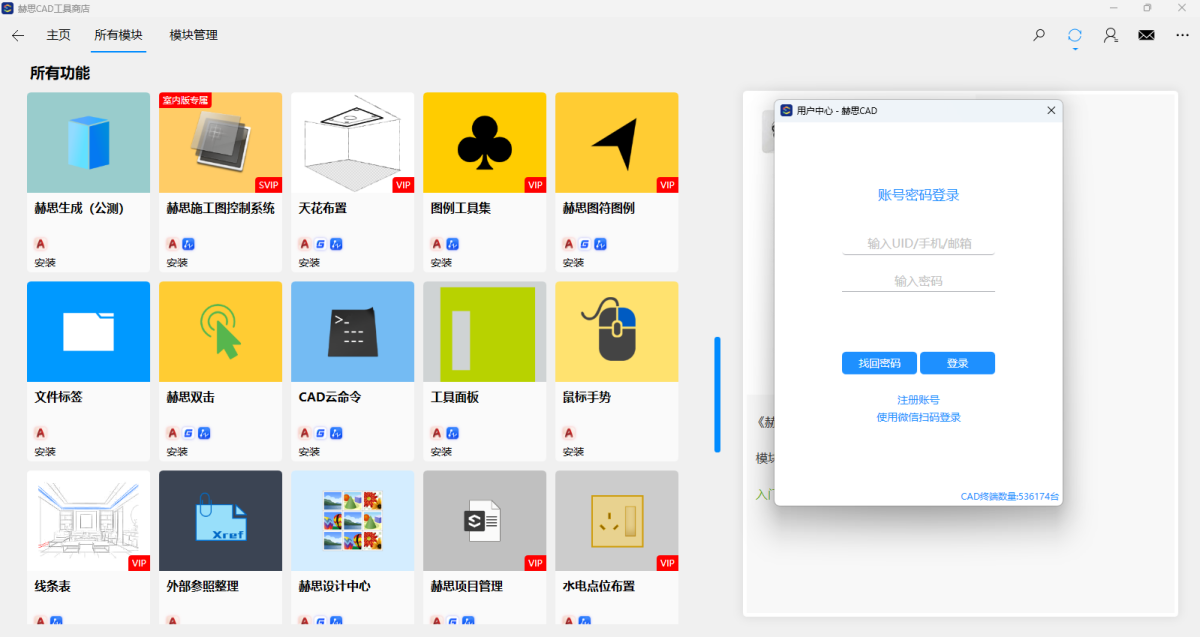This screenshot has width=1200, height=637.
Task: Close the 用户中心 login dialog
Action: pyautogui.click(x=1051, y=110)
